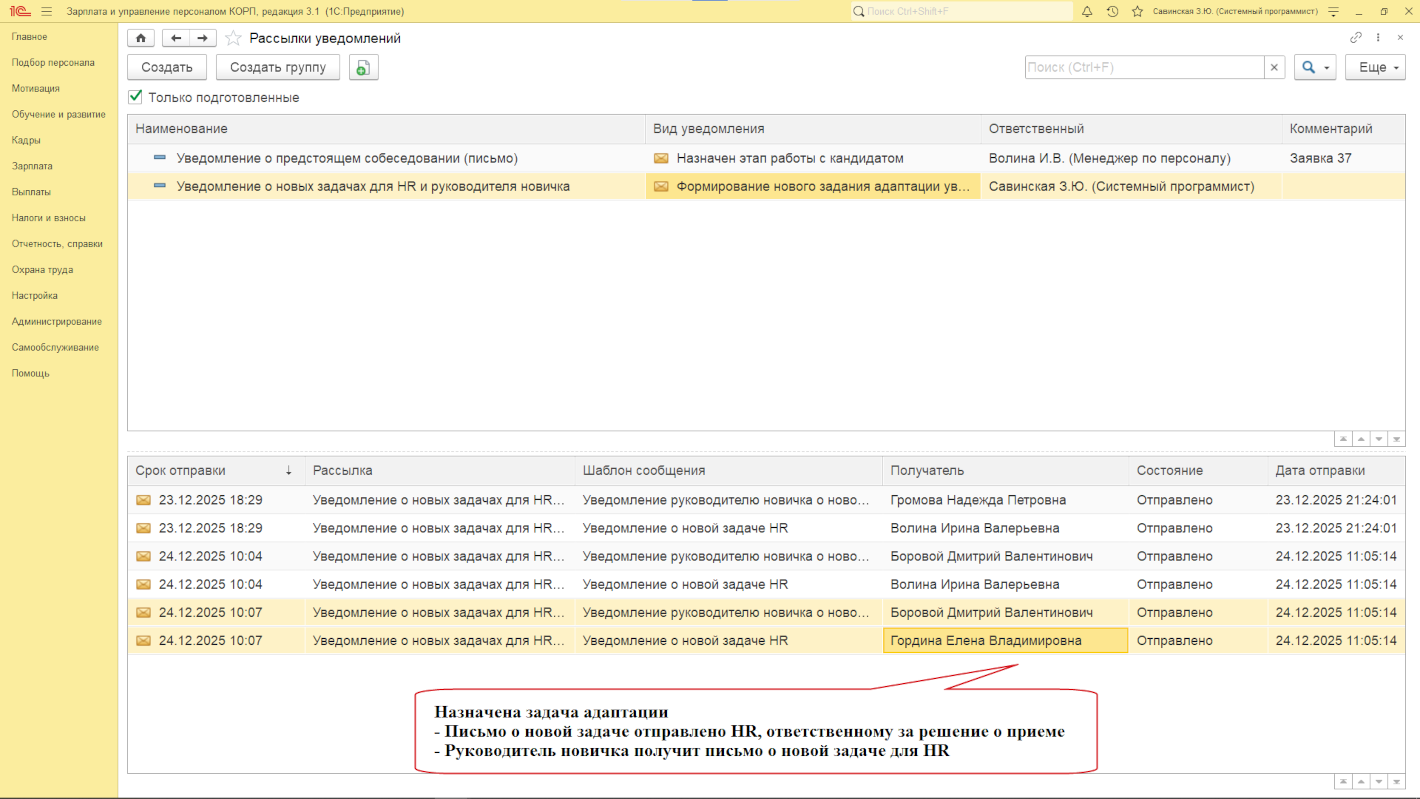Click the Поиск (Ctrl+F) input field
1420x799 pixels.
tap(1144, 67)
